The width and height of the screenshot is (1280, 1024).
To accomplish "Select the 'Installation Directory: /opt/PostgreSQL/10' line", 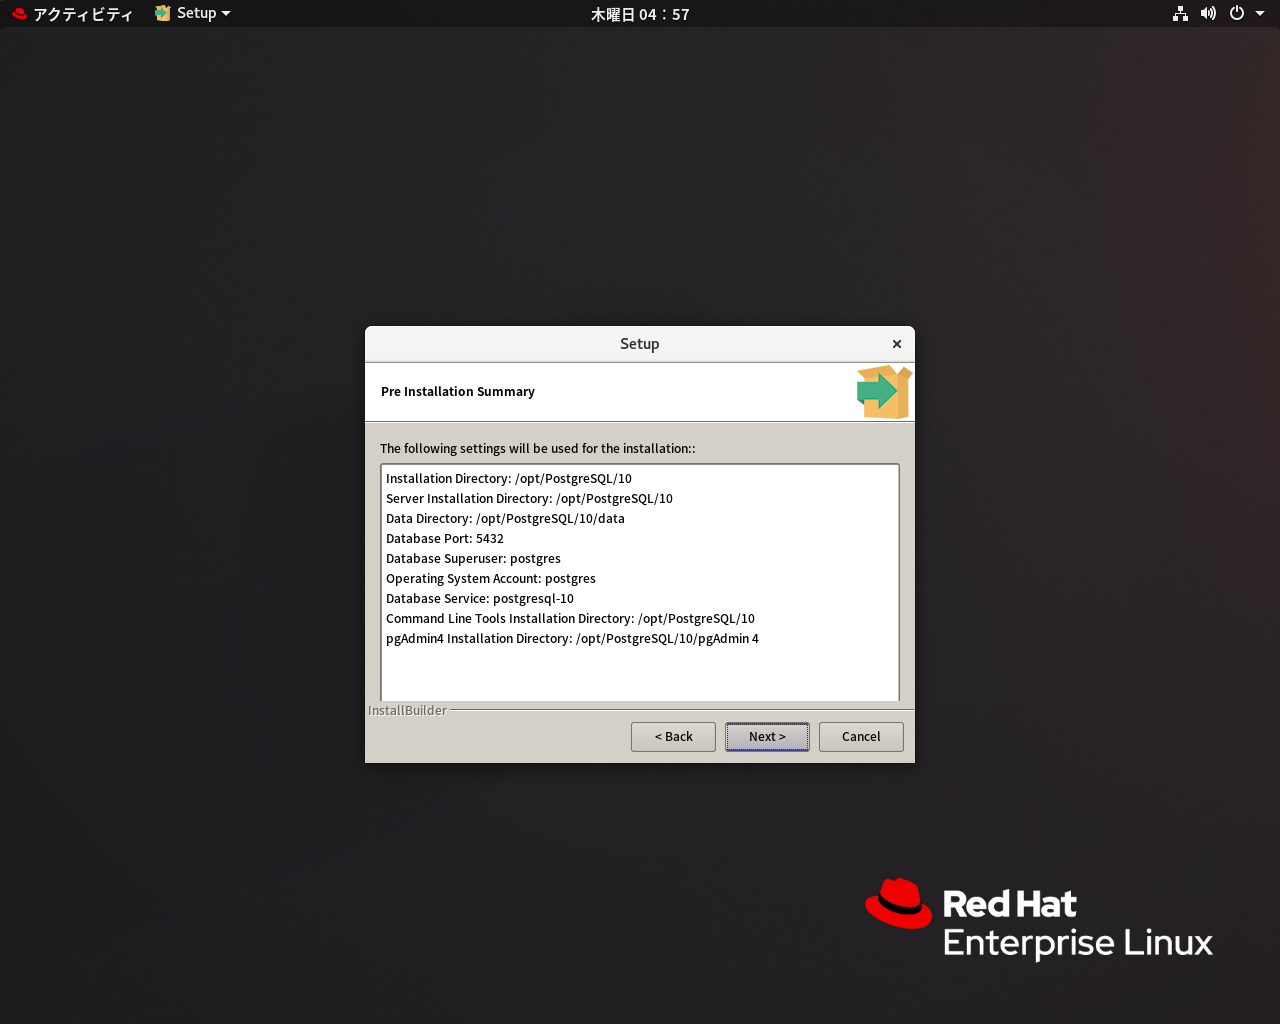I will point(509,479).
